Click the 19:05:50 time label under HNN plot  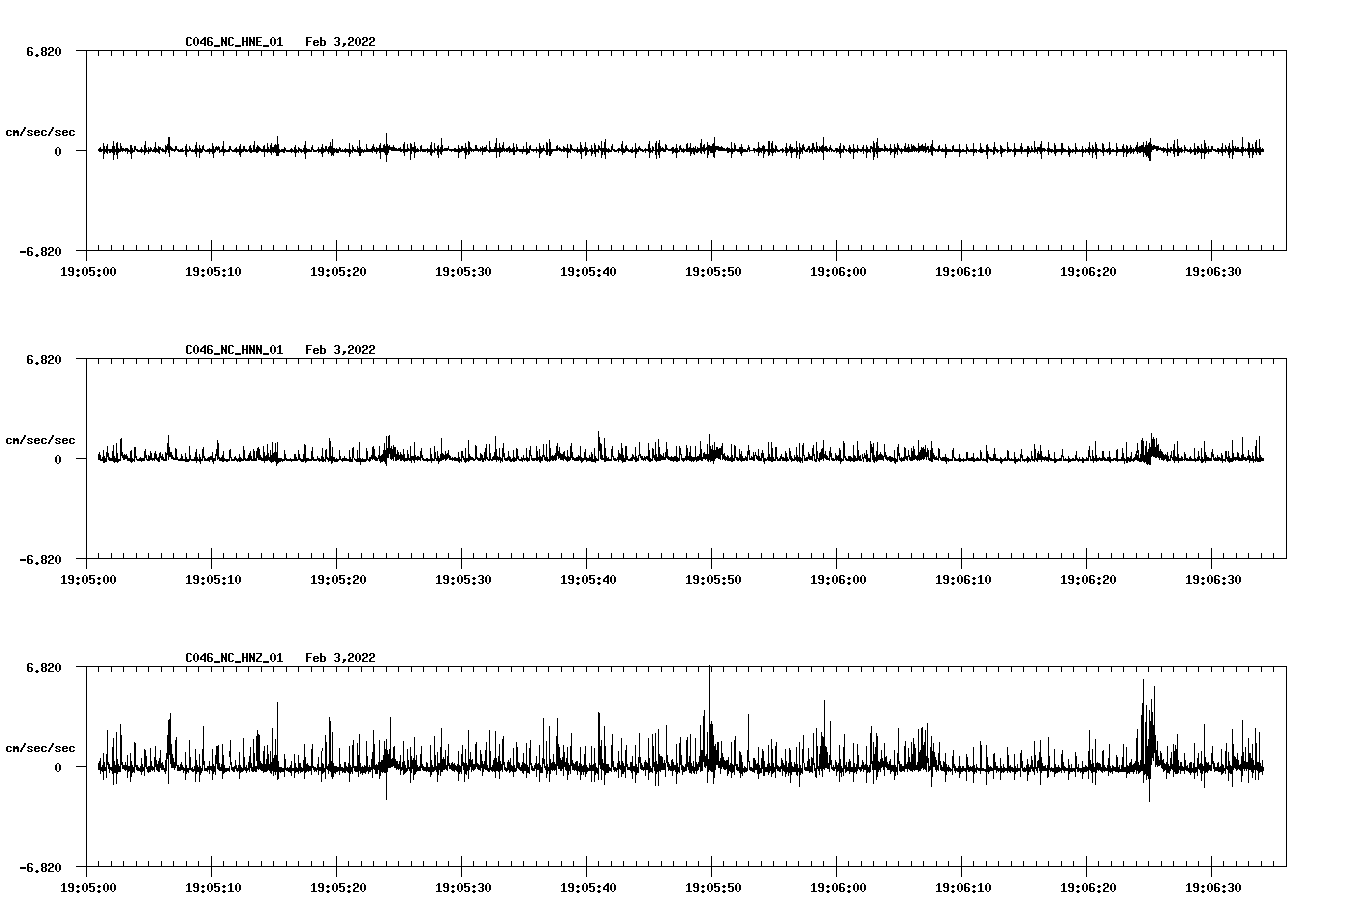pos(713,579)
